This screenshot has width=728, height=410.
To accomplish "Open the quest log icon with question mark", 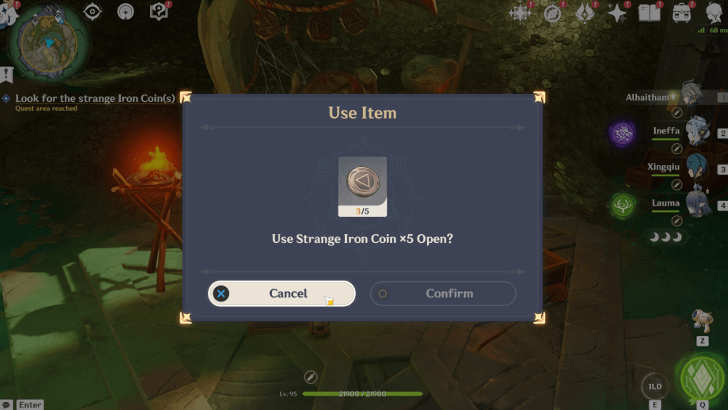I will point(159,12).
